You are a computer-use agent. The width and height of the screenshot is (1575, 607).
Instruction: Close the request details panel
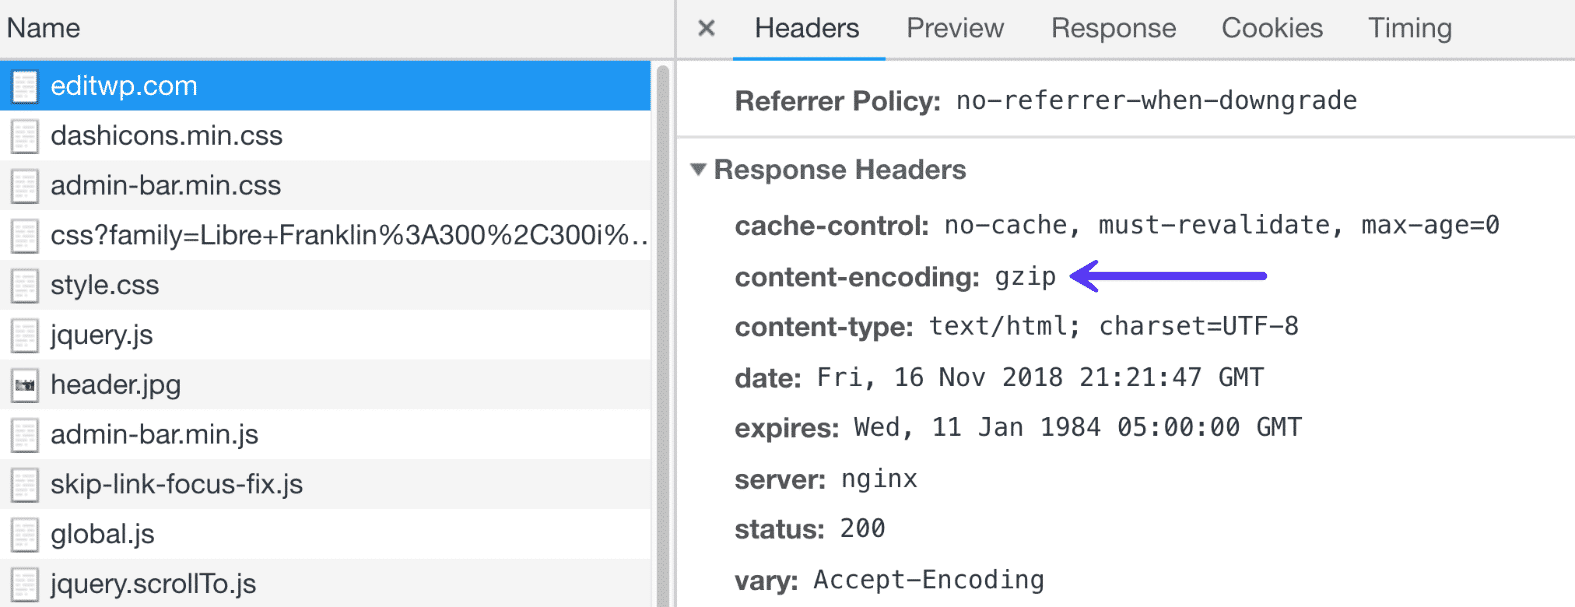tap(706, 29)
